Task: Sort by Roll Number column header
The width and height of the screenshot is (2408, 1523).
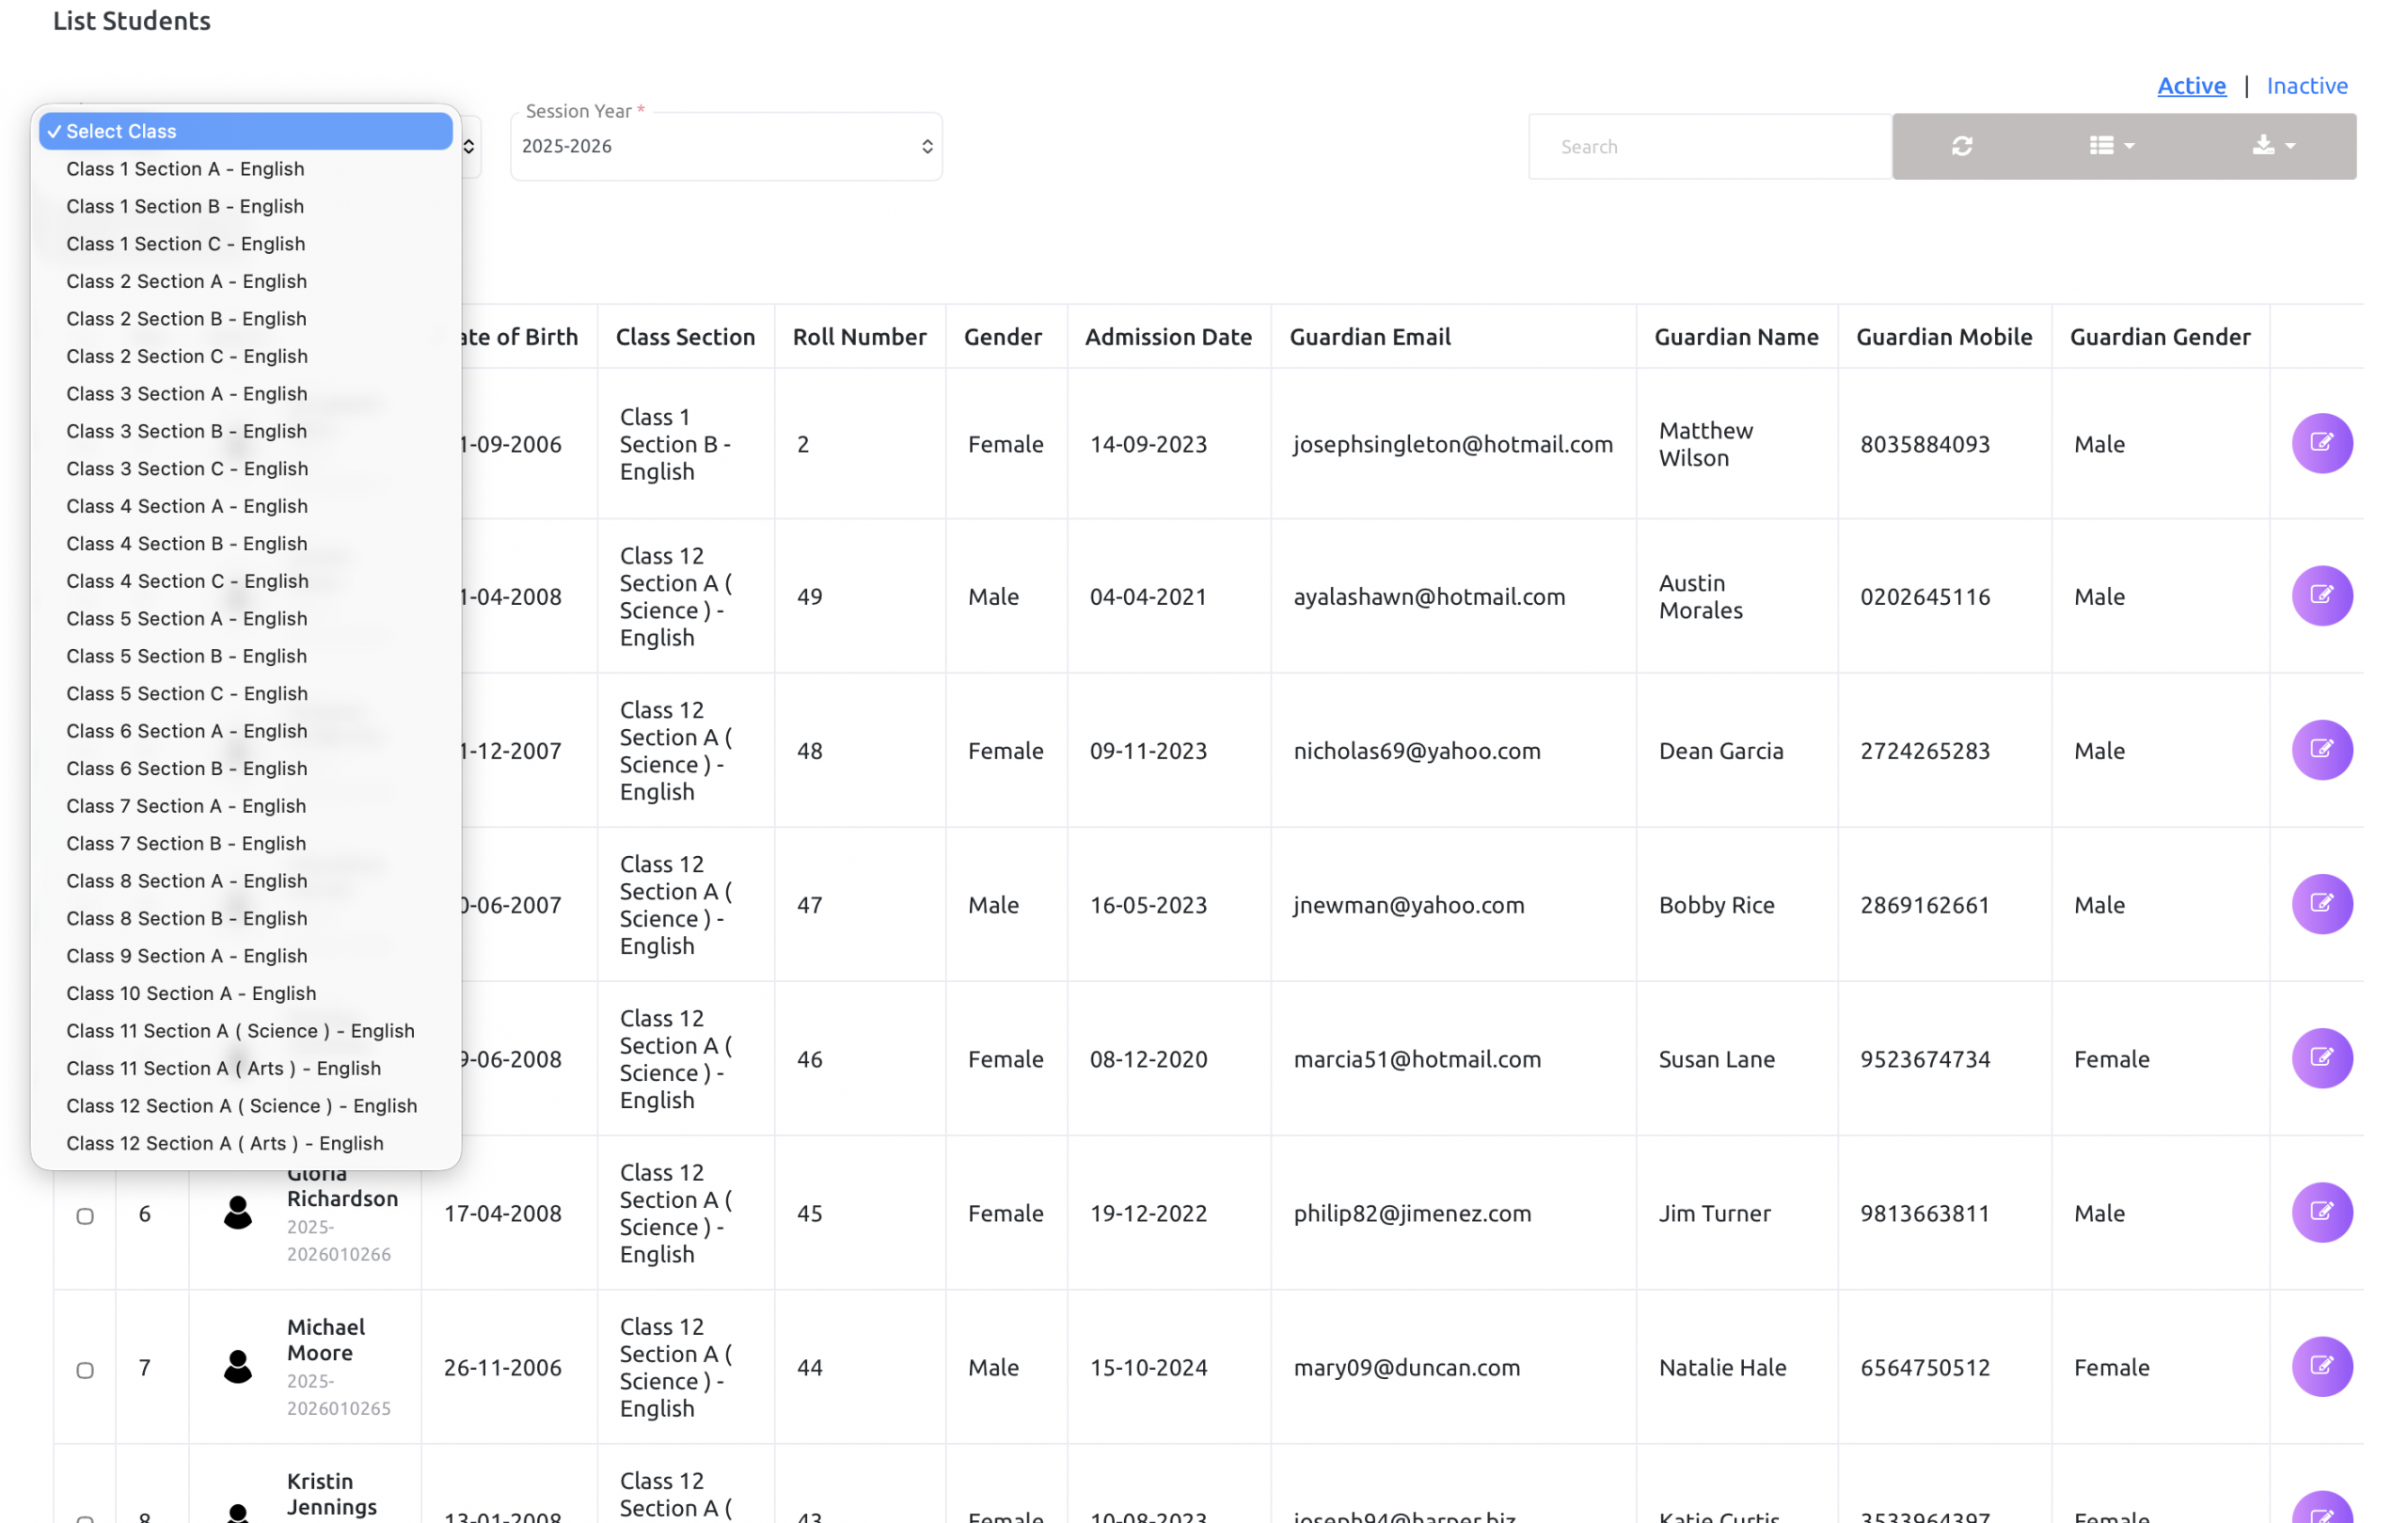Action: click(859, 337)
